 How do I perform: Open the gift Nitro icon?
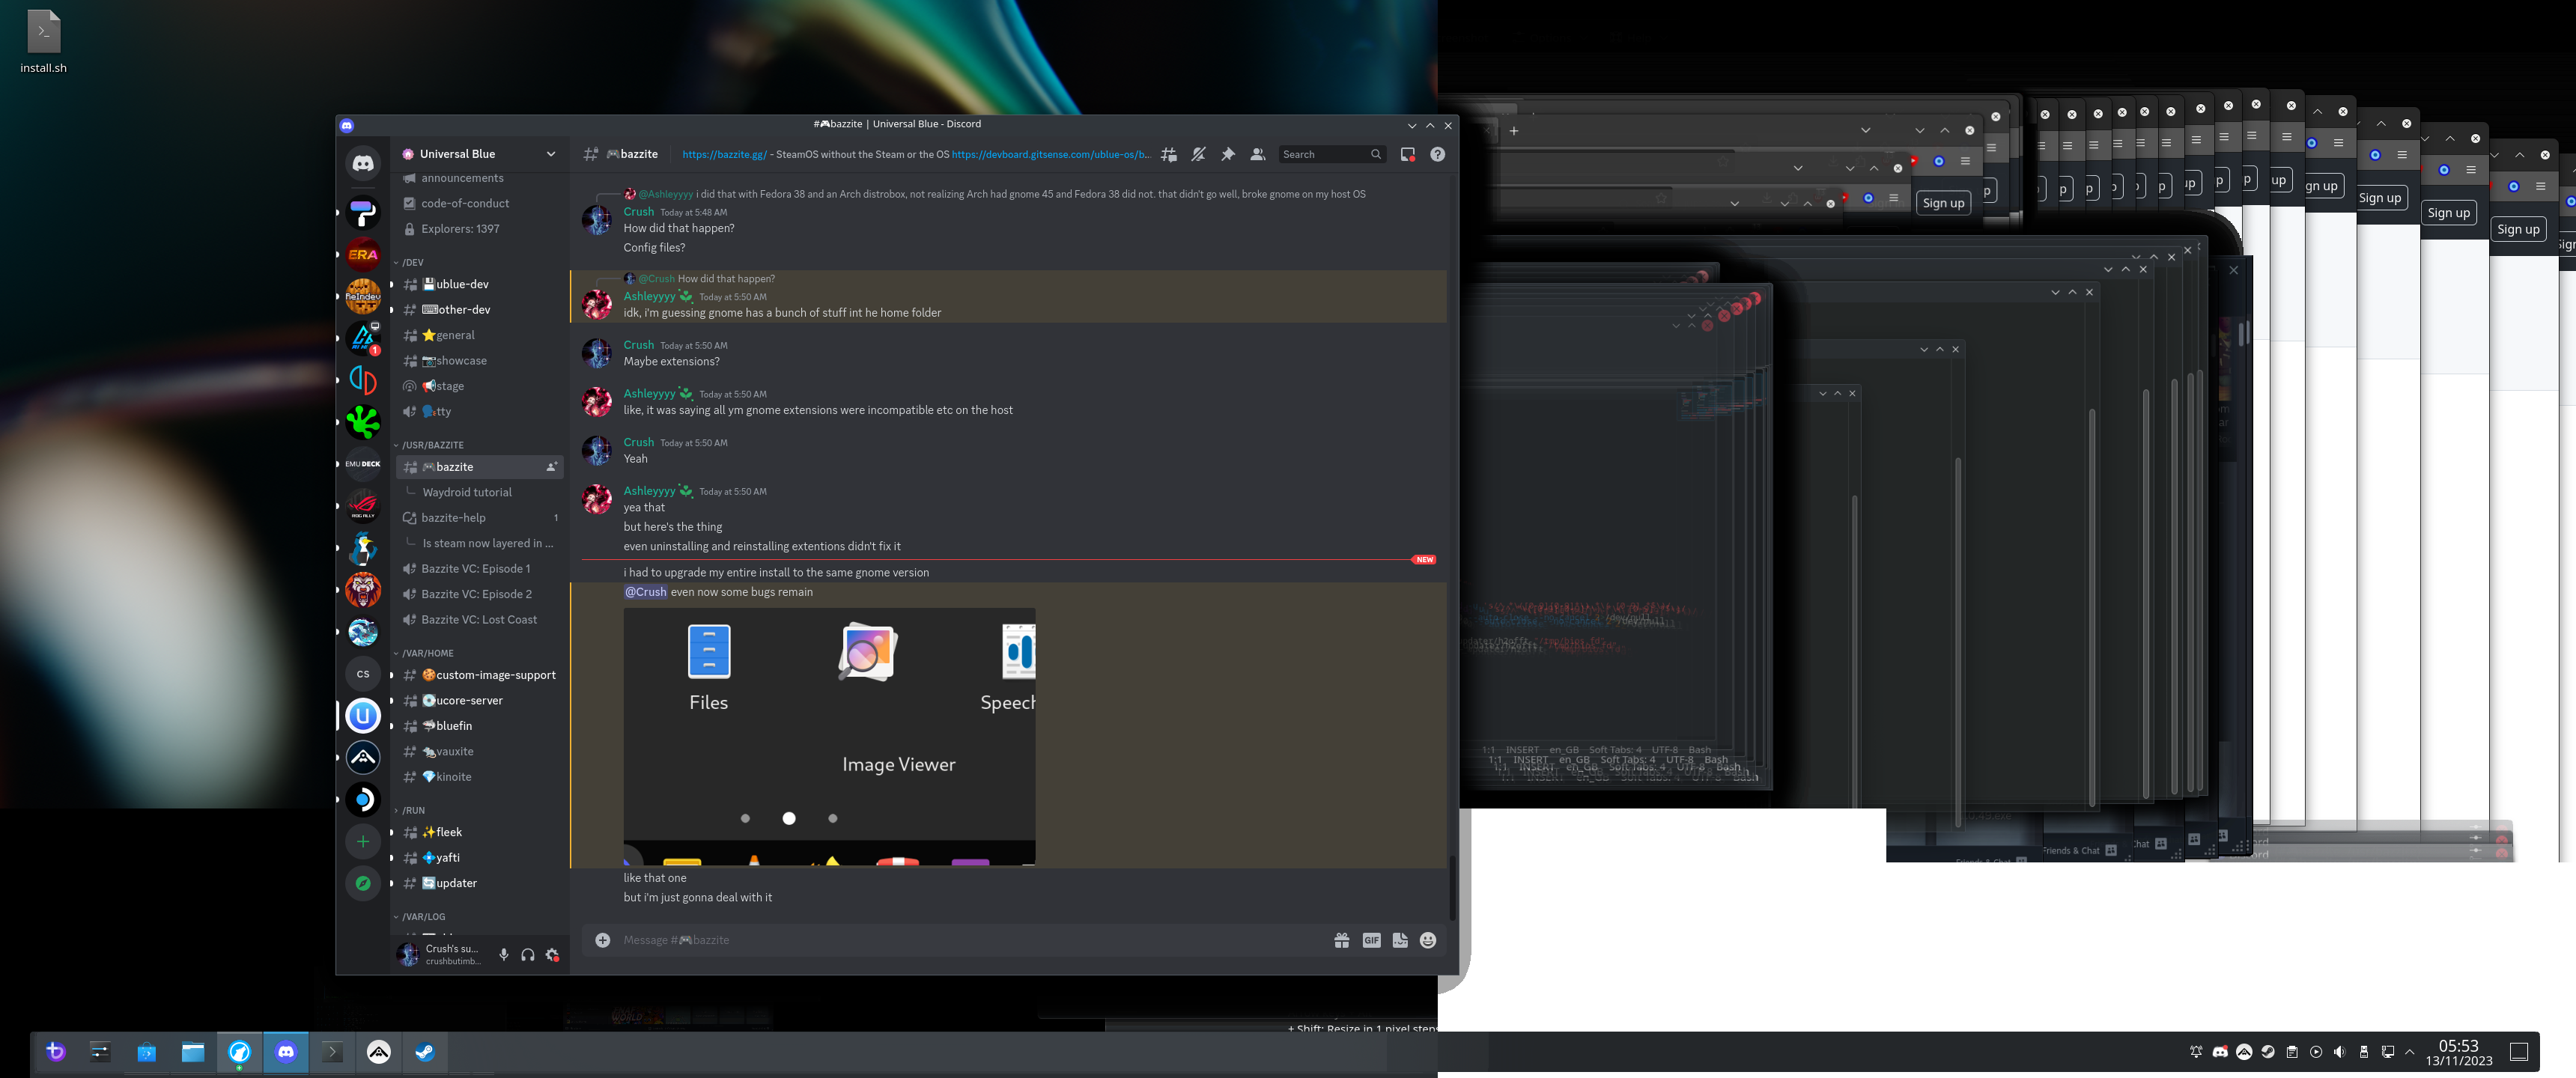[1341, 940]
